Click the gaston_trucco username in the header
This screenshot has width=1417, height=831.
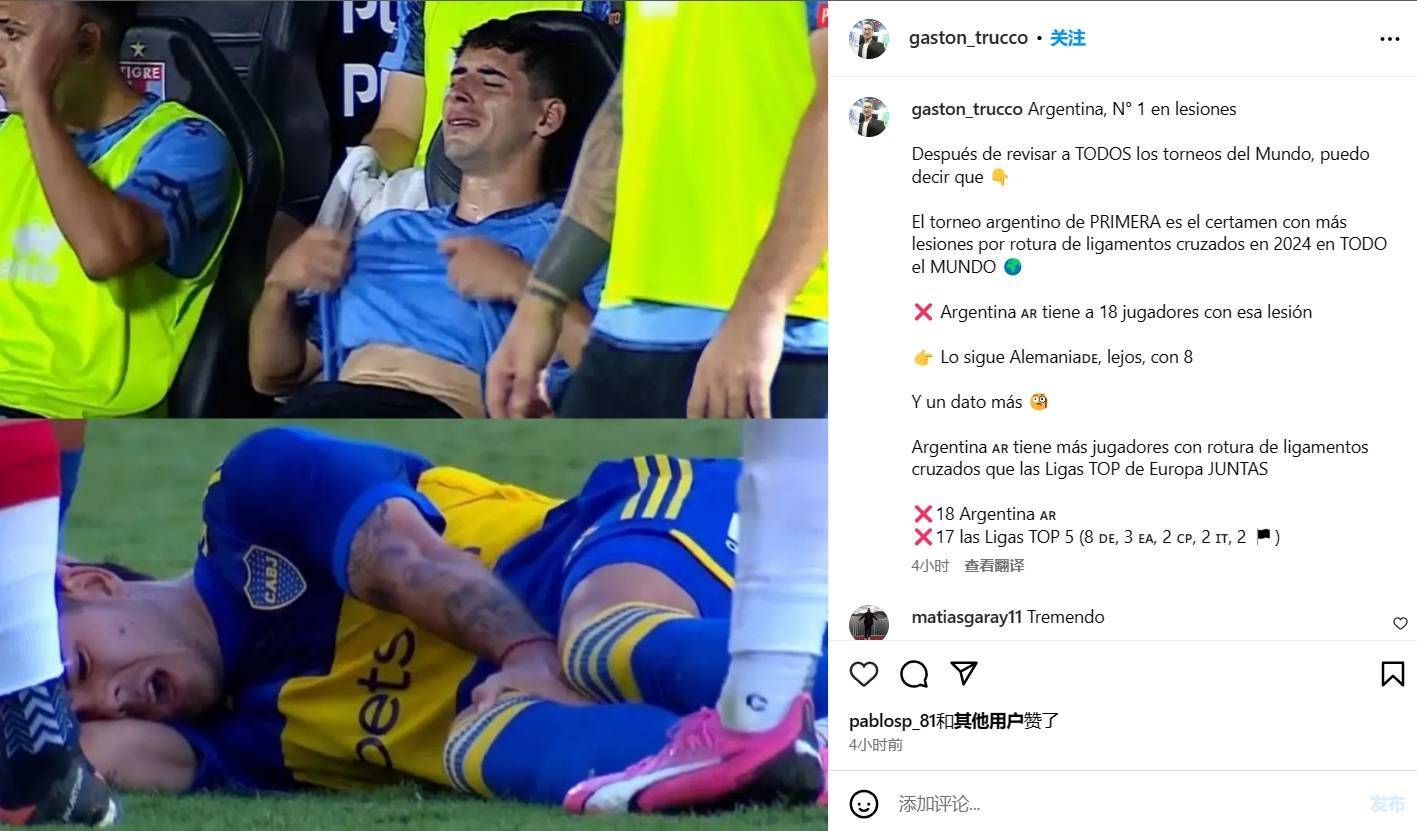click(x=968, y=38)
